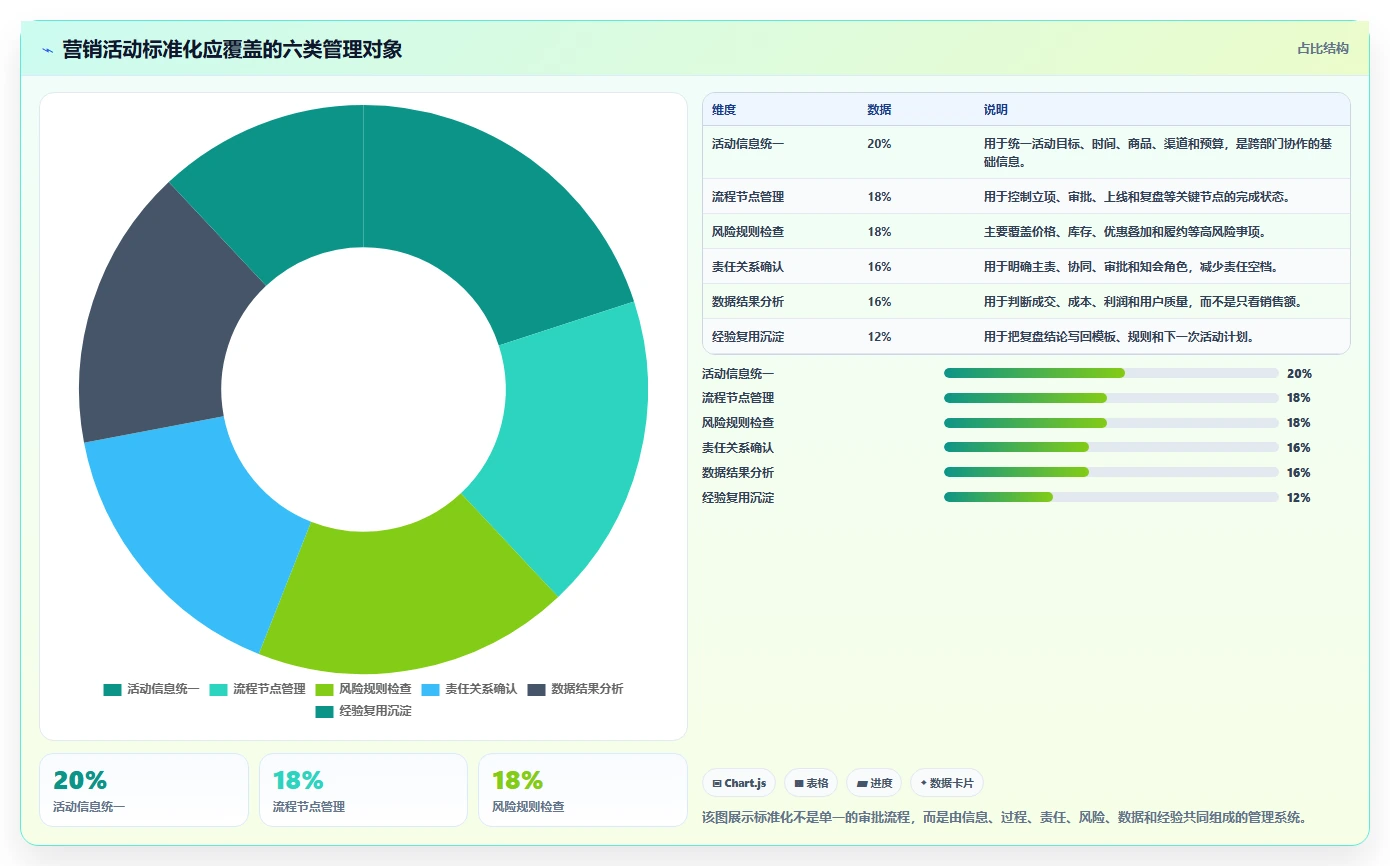Toggle the 责任关系确认 legend item
This screenshot has height=866, width=1390.
[x=469, y=689]
